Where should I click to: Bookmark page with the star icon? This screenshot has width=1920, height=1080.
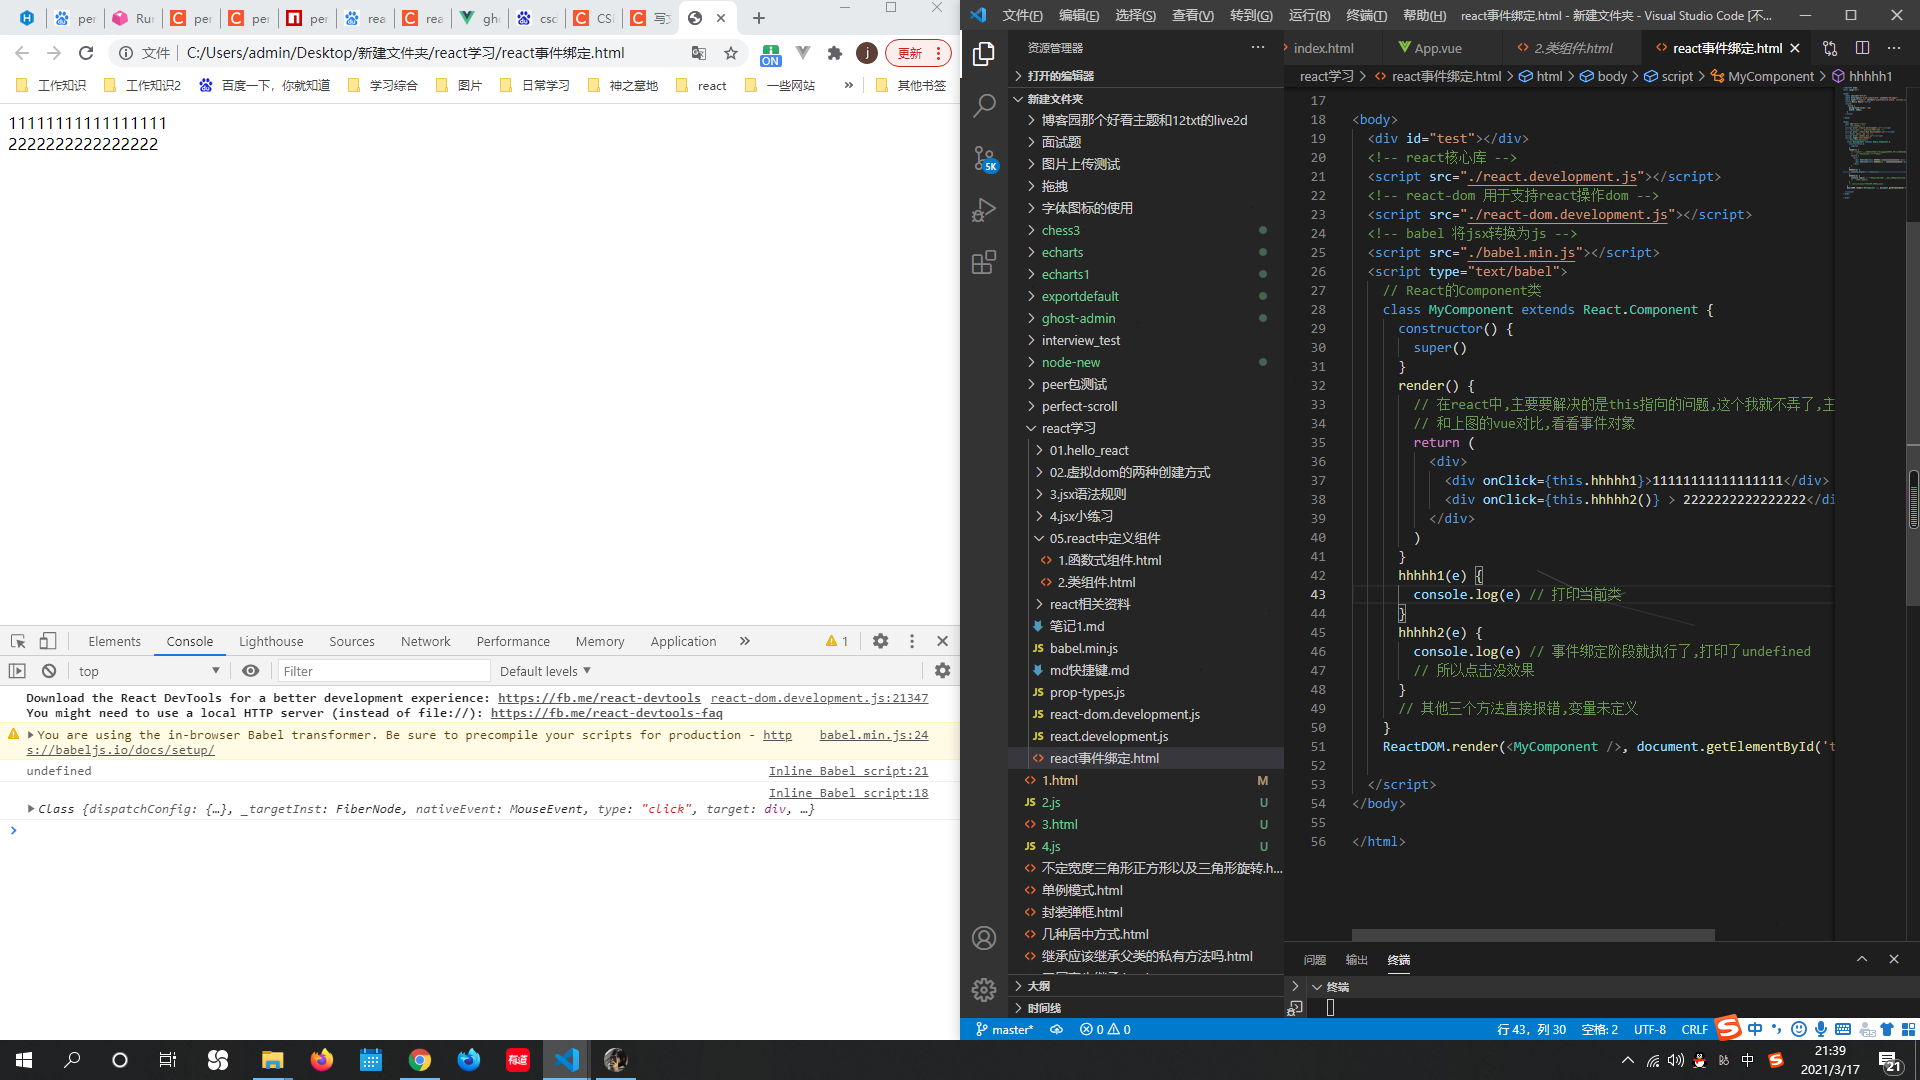point(731,53)
